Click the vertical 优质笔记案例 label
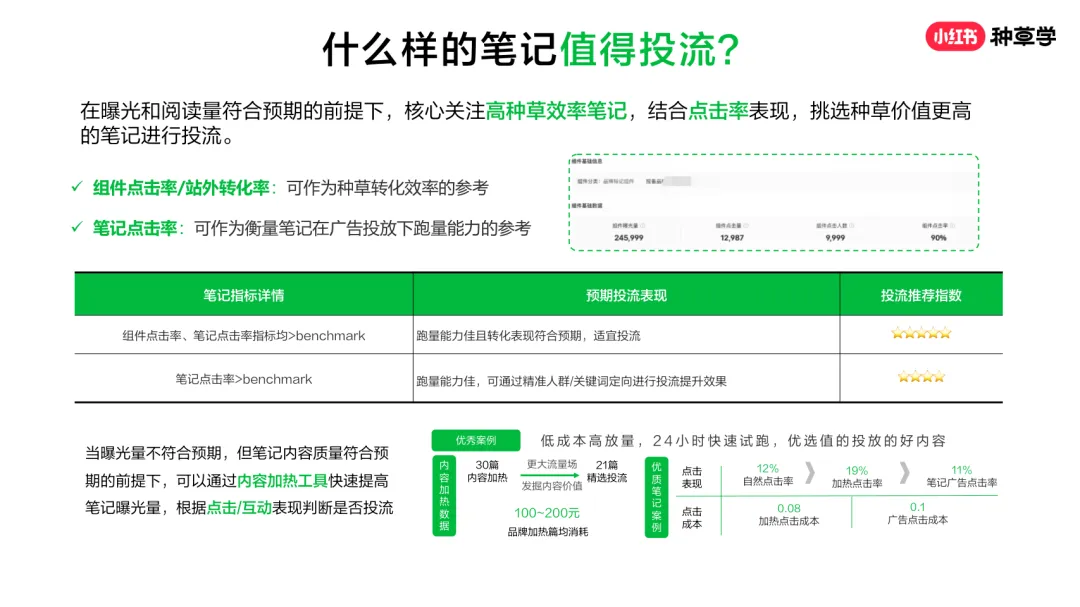1080x607 pixels. click(656, 497)
